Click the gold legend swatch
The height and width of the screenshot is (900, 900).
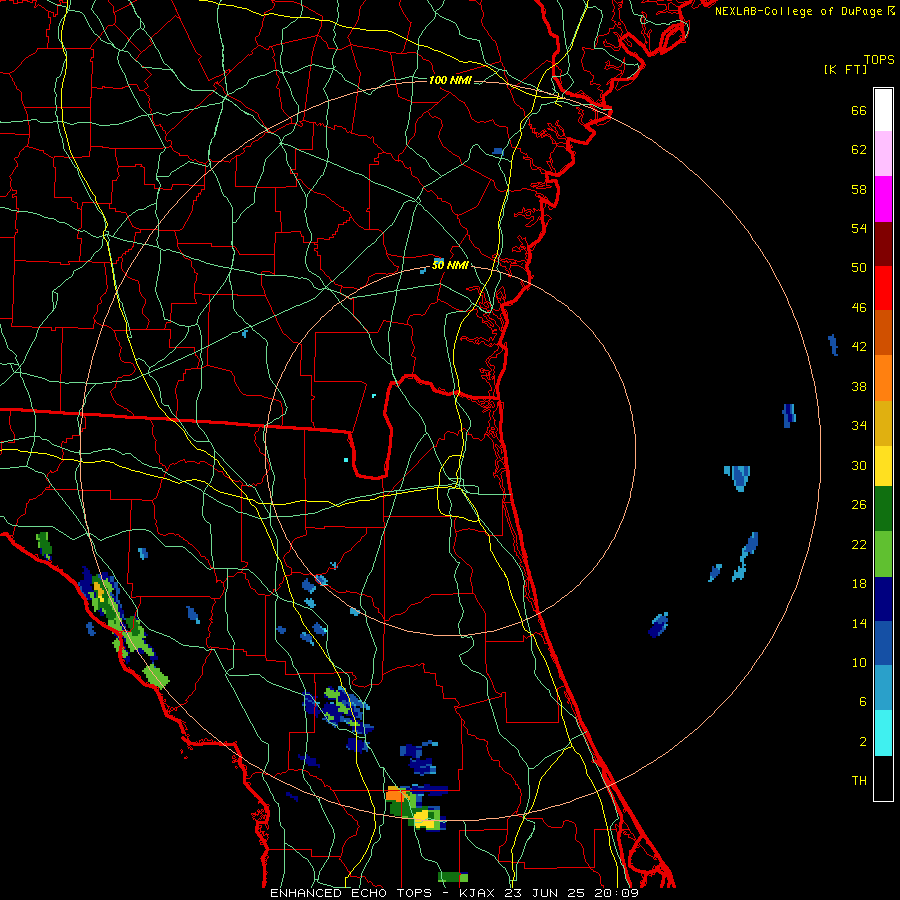coord(883,422)
